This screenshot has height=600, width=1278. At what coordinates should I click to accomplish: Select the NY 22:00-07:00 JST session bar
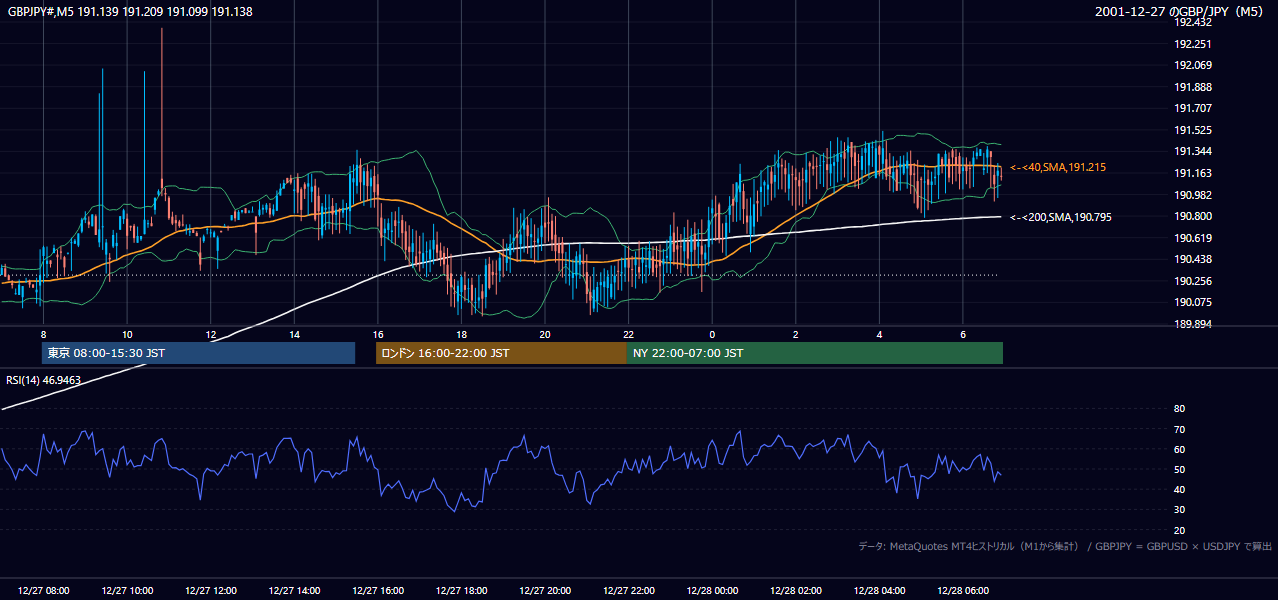click(815, 353)
